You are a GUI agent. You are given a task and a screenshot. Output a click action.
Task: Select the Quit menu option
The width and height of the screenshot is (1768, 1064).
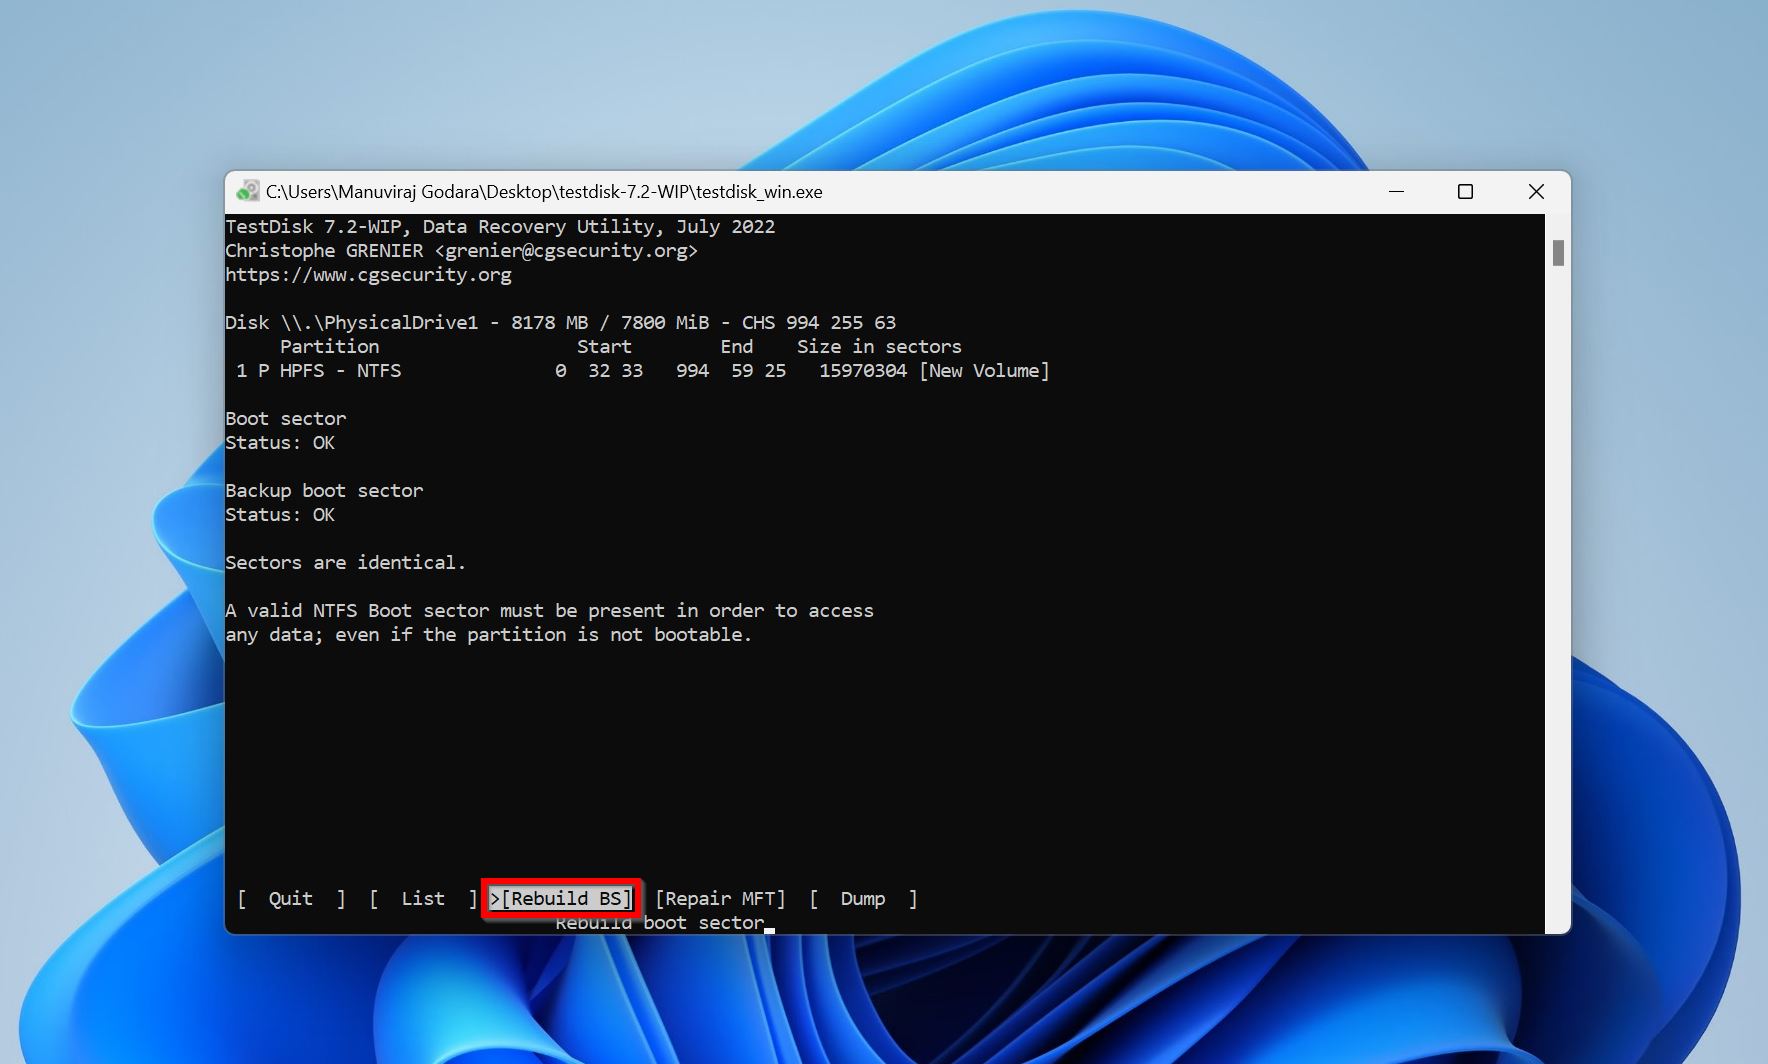pos(290,899)
